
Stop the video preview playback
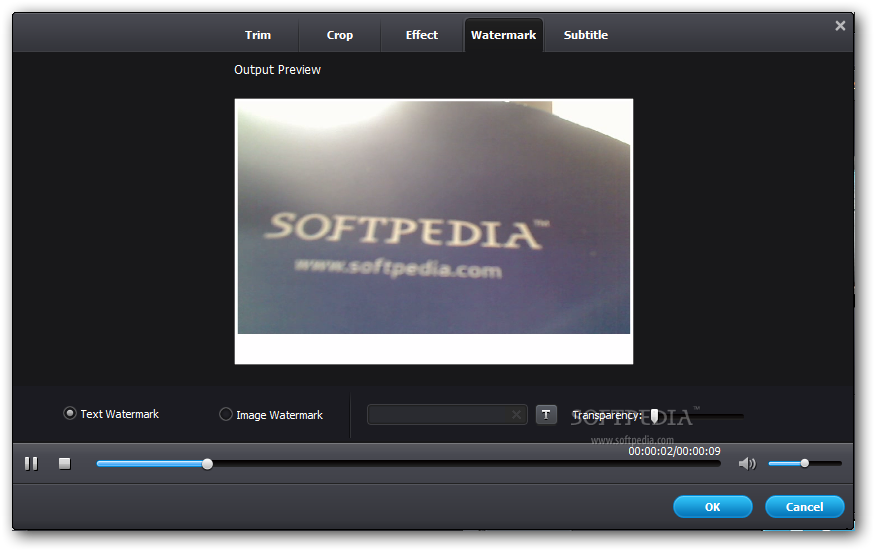pos(65,463)
